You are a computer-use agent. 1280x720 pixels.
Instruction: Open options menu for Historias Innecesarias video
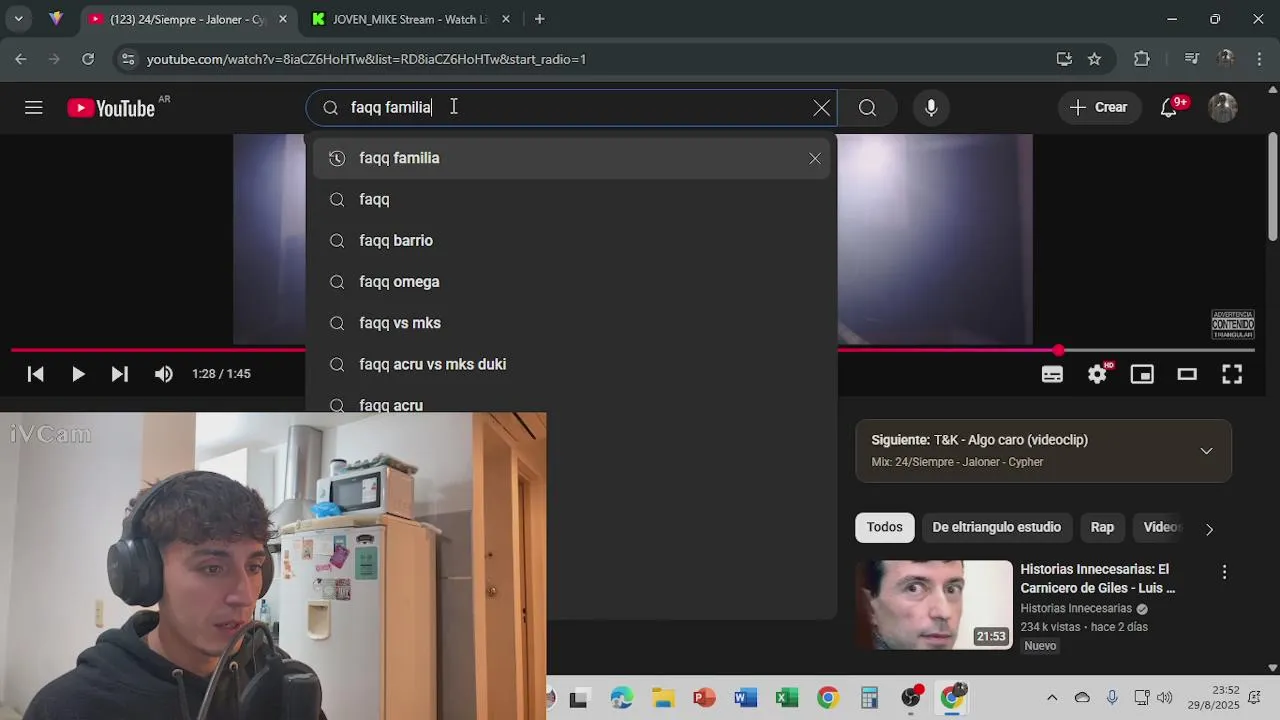pyautogui.click(x=1224, y=572)
